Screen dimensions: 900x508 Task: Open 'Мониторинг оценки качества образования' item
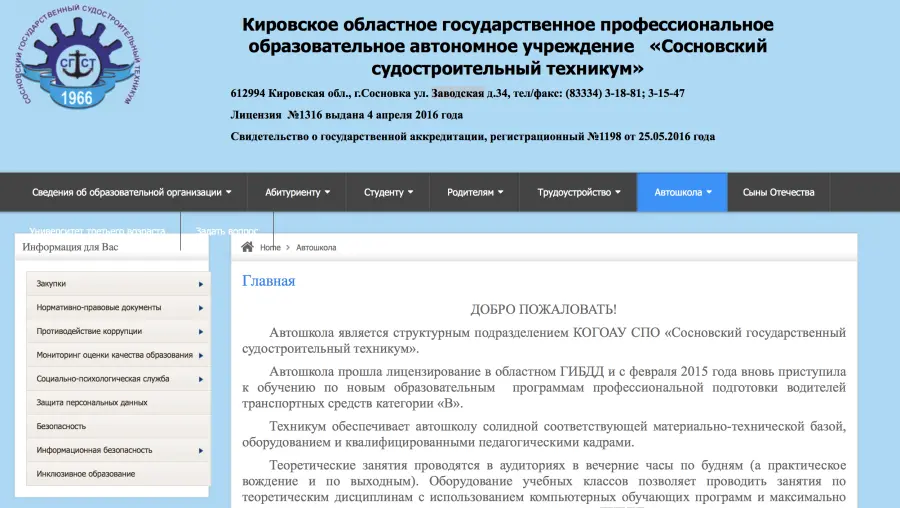coord(118,355)
